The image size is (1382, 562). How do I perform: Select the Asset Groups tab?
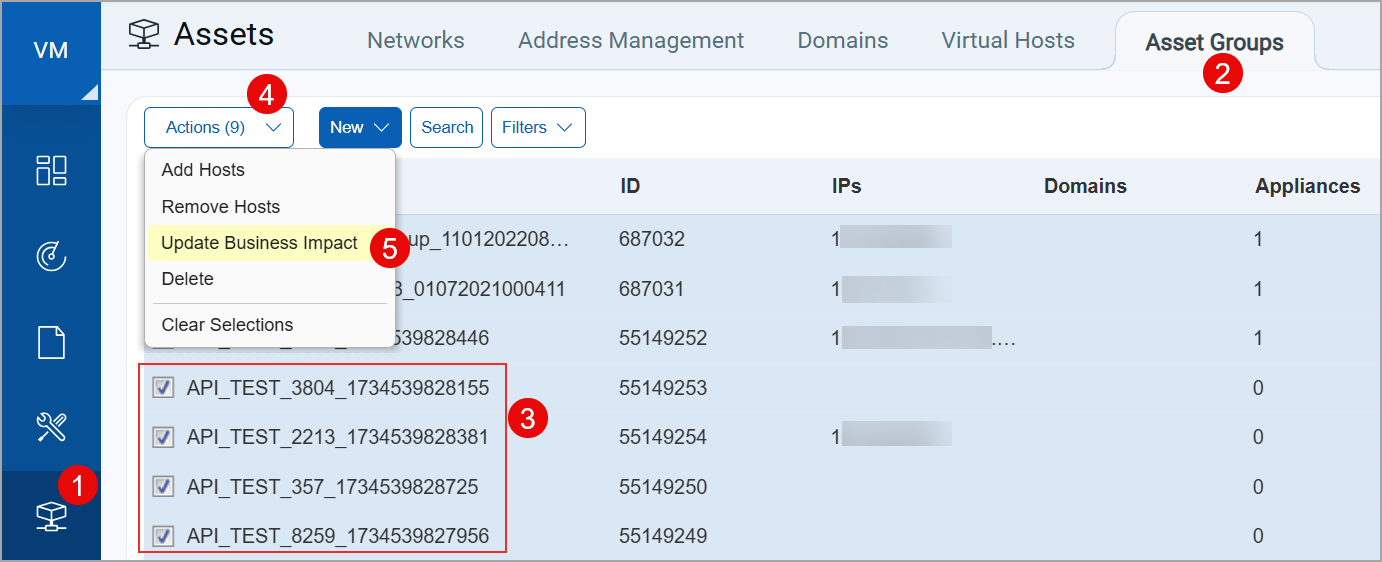pyautogui.click(x=1214, y=42)
